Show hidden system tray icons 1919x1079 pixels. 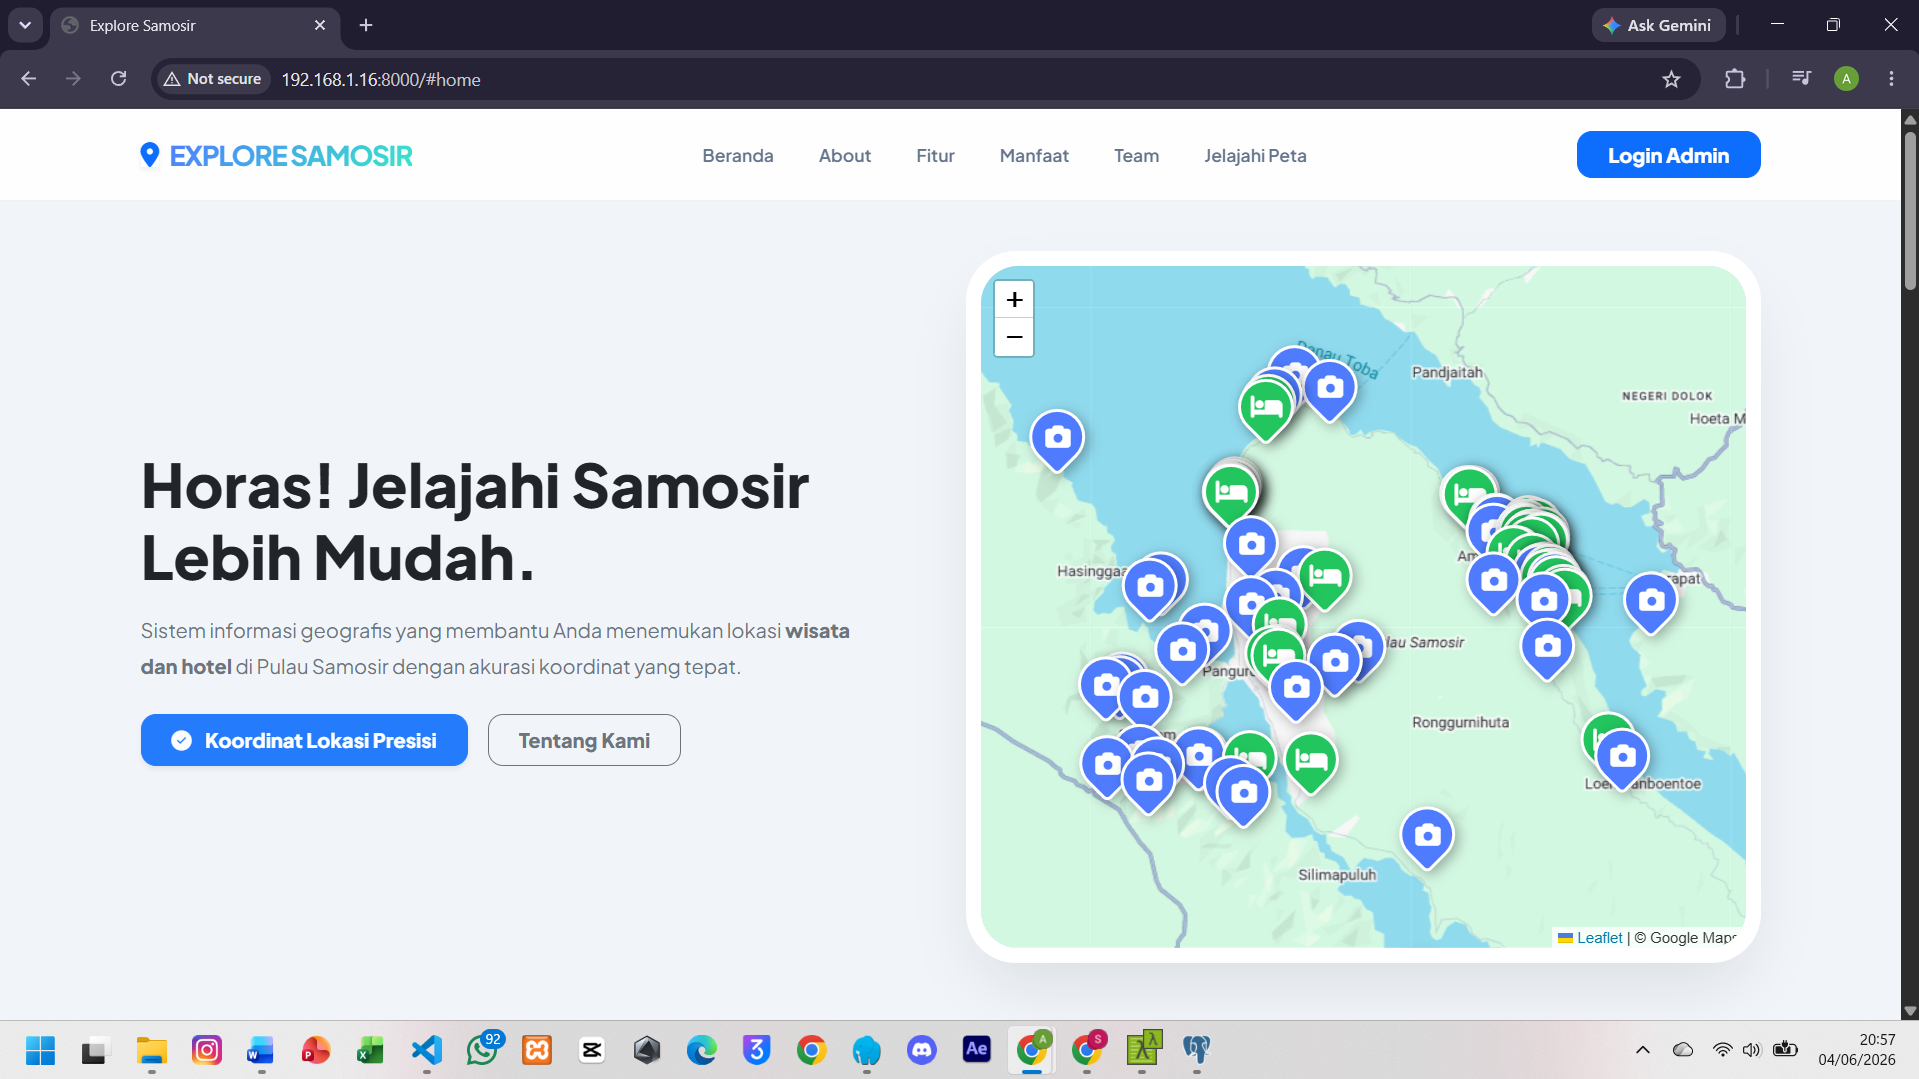point(1642,1050)
